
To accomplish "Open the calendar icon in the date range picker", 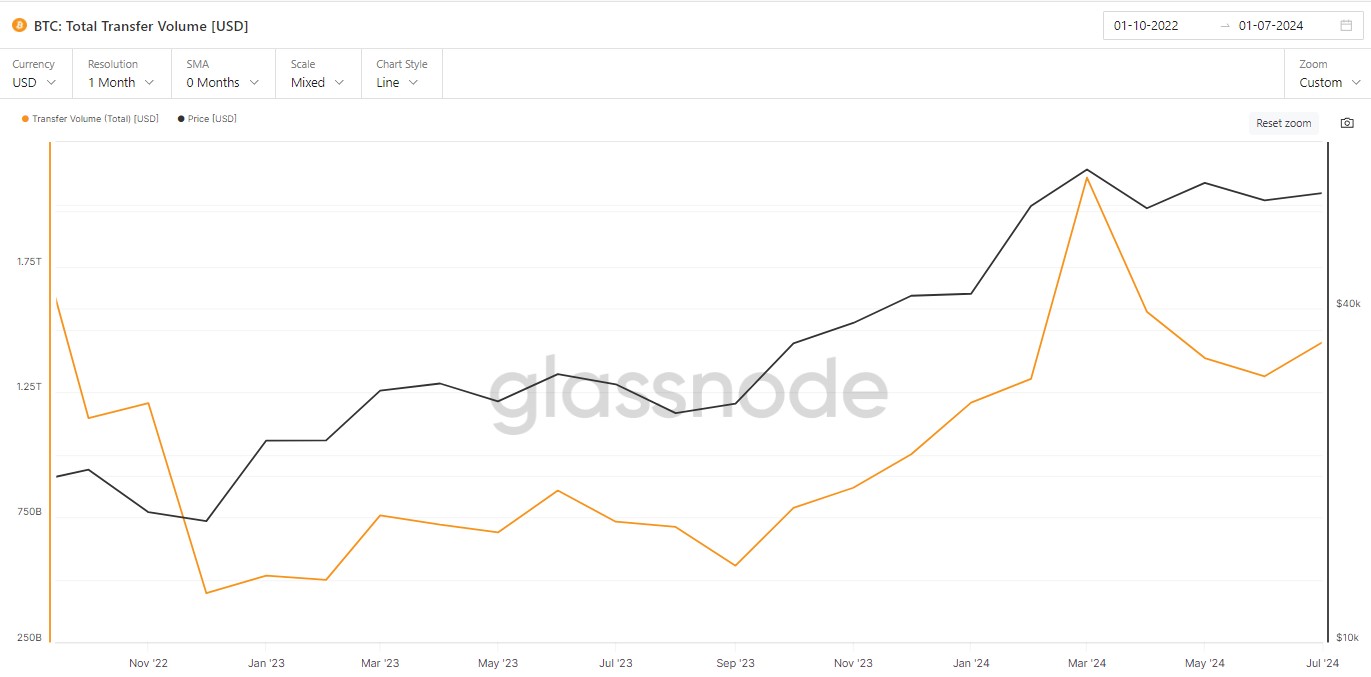I will pyautogui.click(x=1344, y=25).
